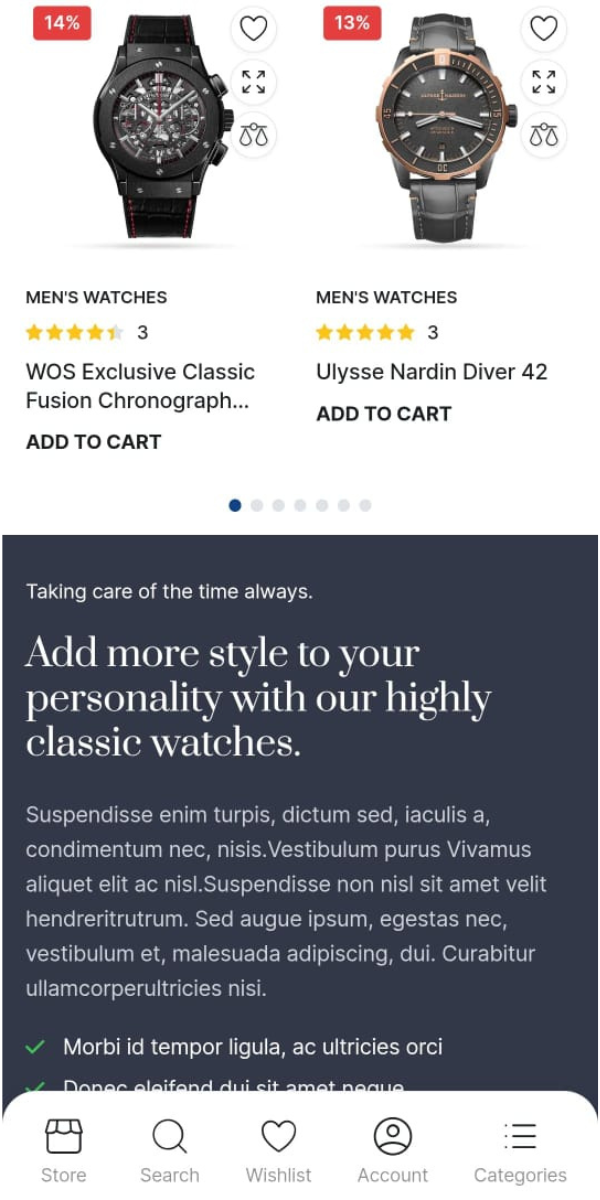Open WOS Exclusive Classic Fusion Chronograph title link
This screenshot has height=1200, width=600.
pyautogui.click(x=141, y=386)
